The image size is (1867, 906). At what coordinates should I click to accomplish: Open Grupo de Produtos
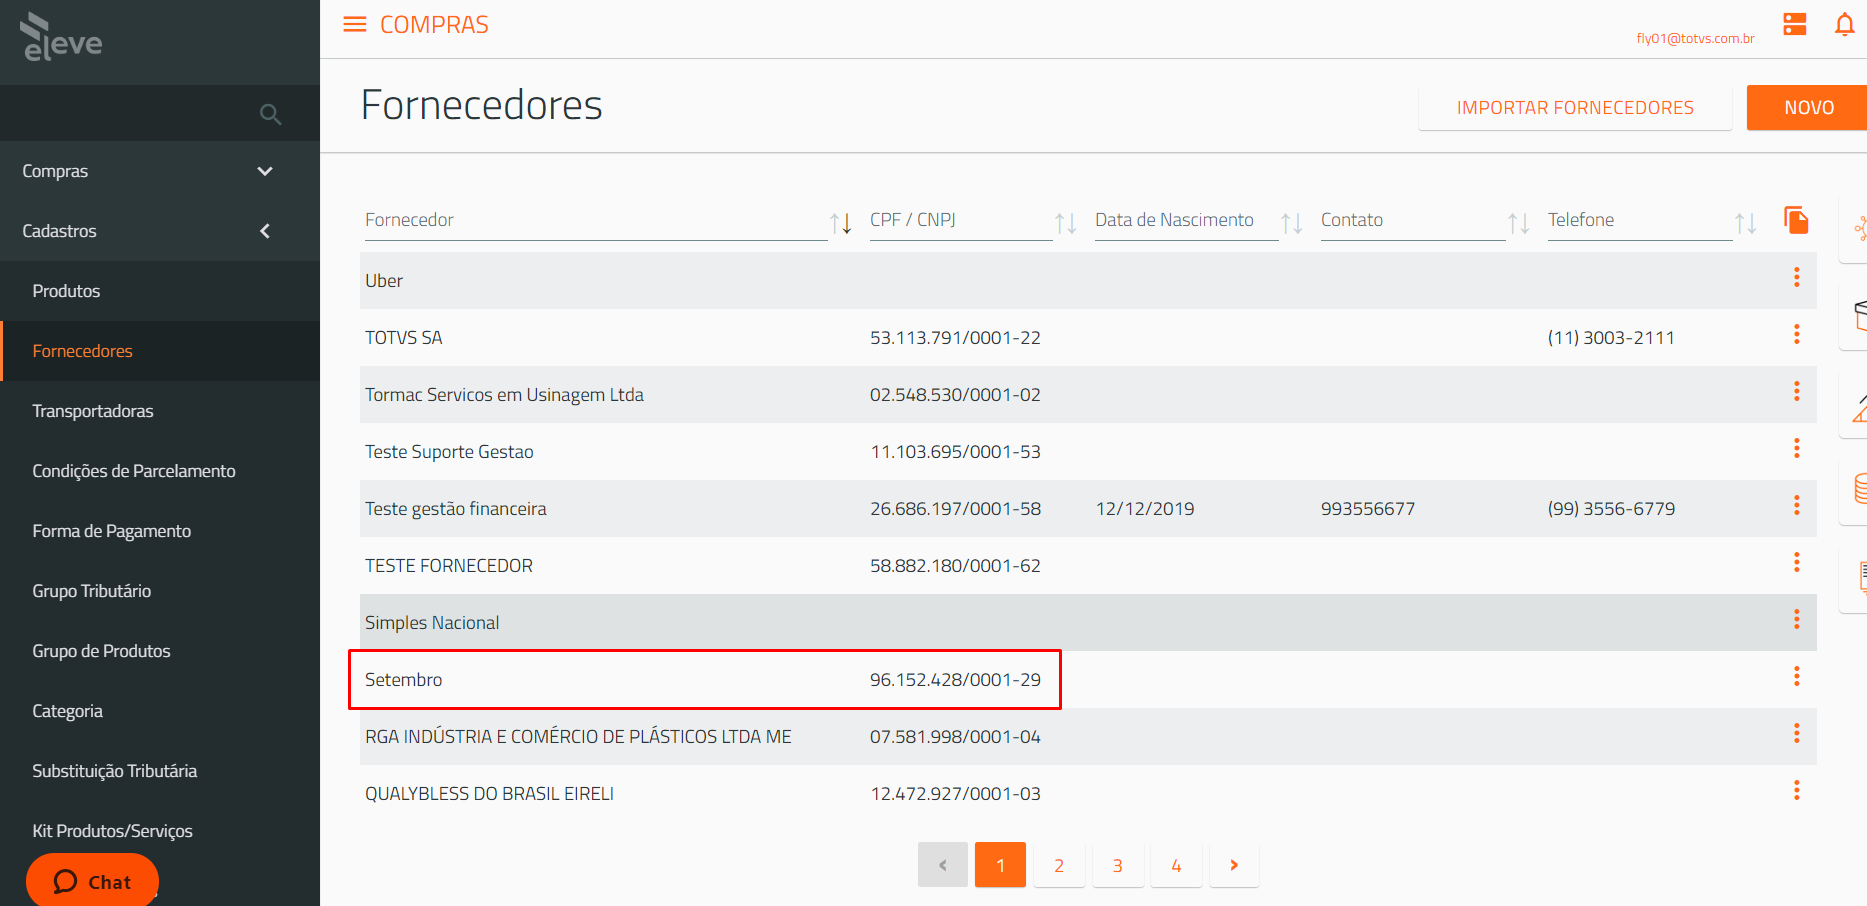[x=160, y=651]
